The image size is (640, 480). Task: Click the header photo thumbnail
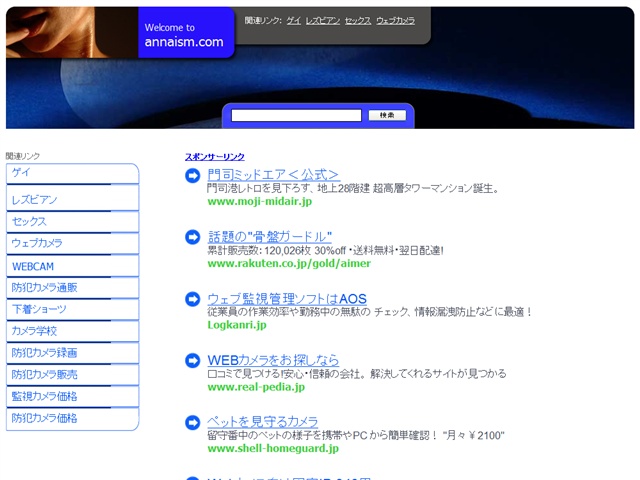tap(72, 32)
